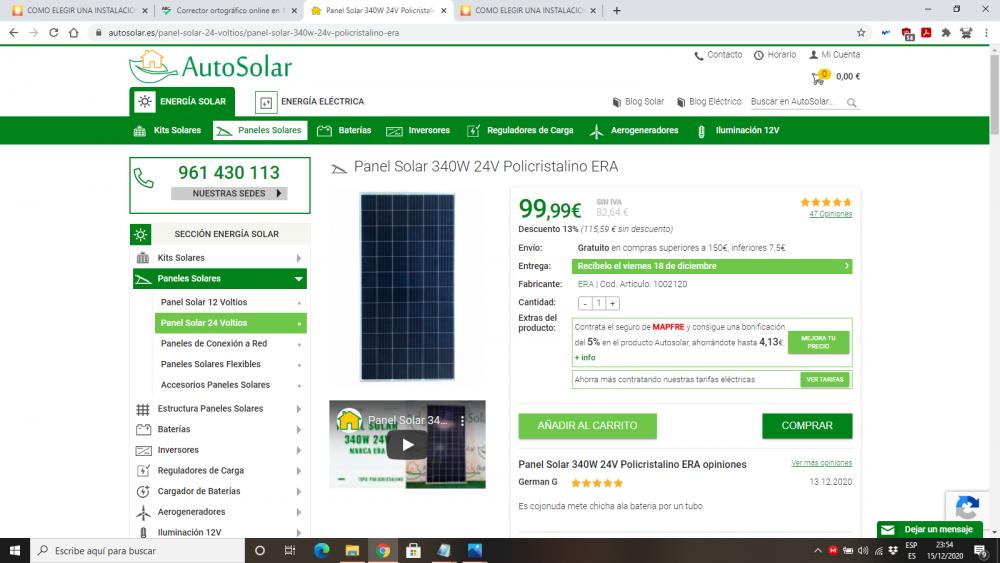Screen dimensions: 1000x563
Task: Open the Chrome icon in taskbar
Action: [x=383, y=550]
